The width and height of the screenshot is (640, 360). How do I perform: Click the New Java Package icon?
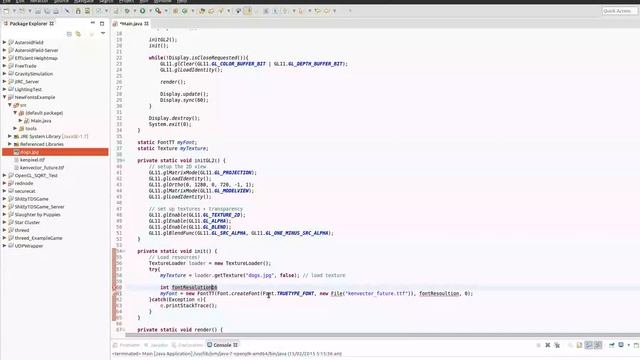[175, 11]
